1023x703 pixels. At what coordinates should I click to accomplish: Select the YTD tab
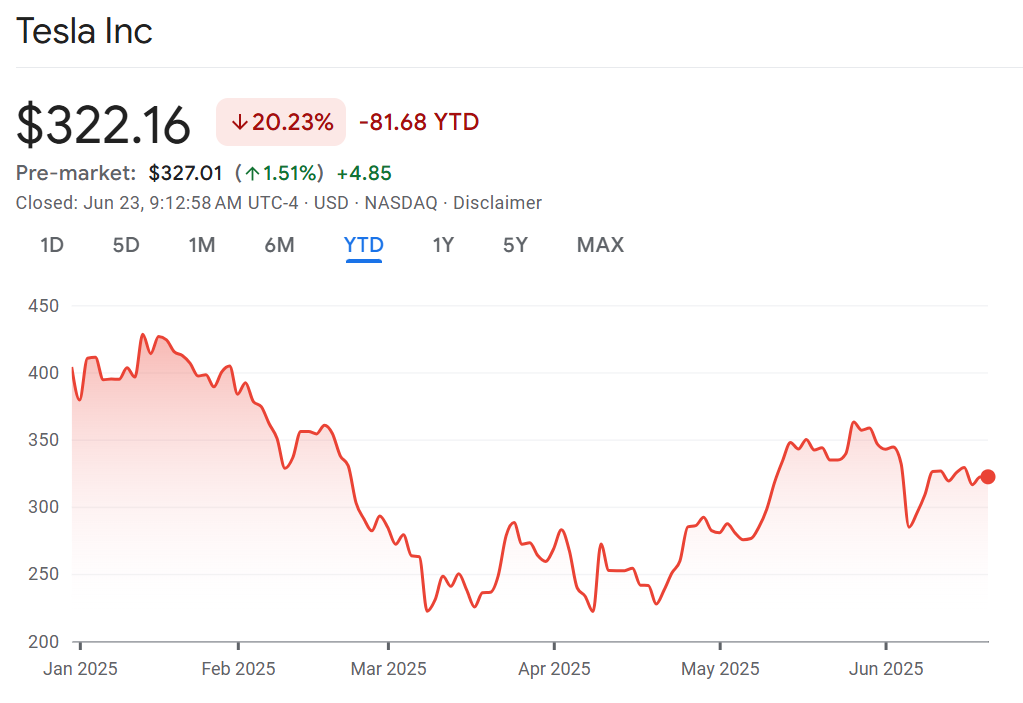coord(364,245)
